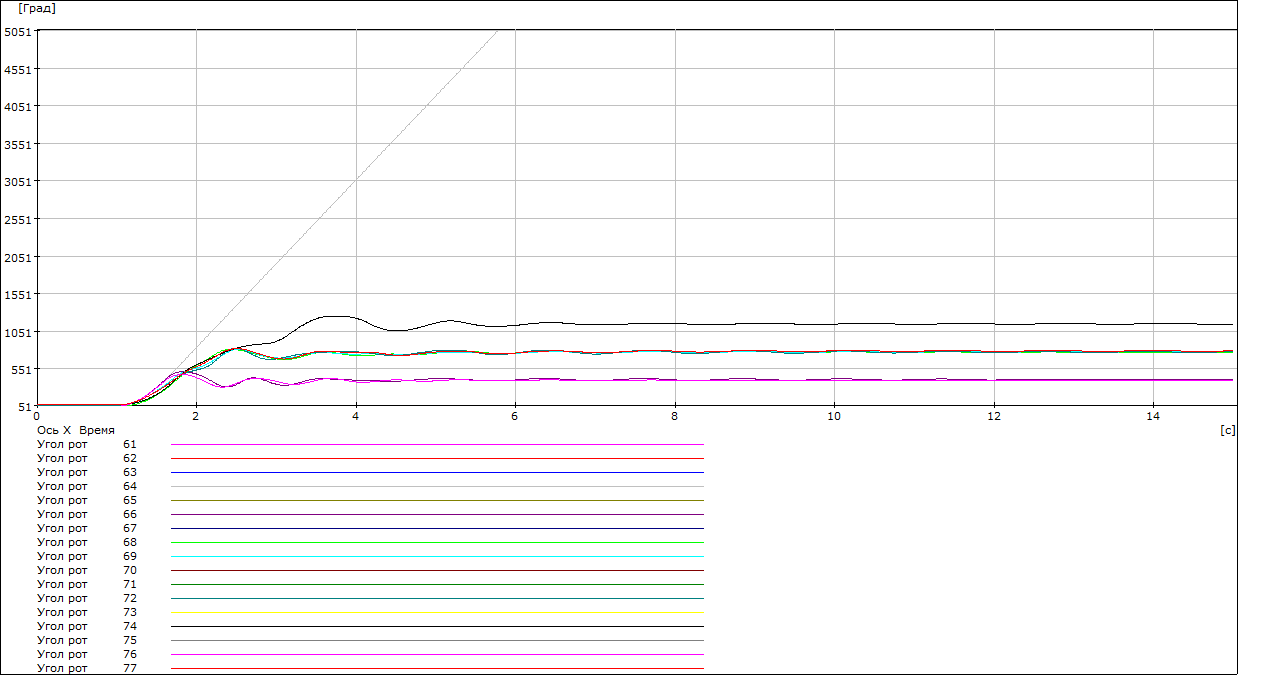The height and width of the screenshot is (696, 1277).
Task: Click the 4551 Y-axis tick label
Action: click(x=18, y=69)
